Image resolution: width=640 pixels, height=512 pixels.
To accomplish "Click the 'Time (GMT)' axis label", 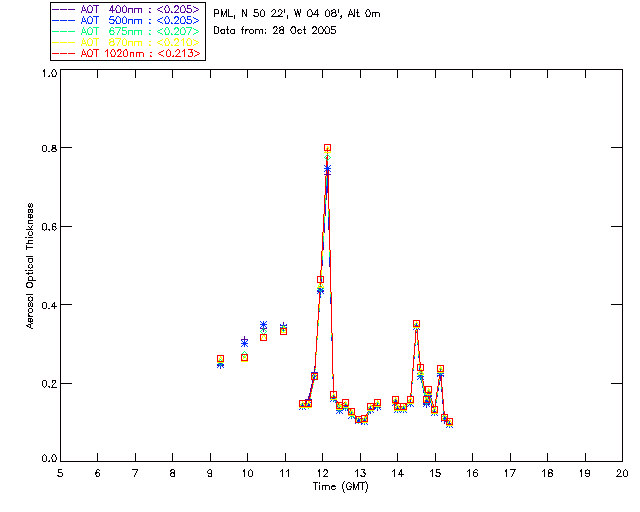I will [x=341, y=487].
